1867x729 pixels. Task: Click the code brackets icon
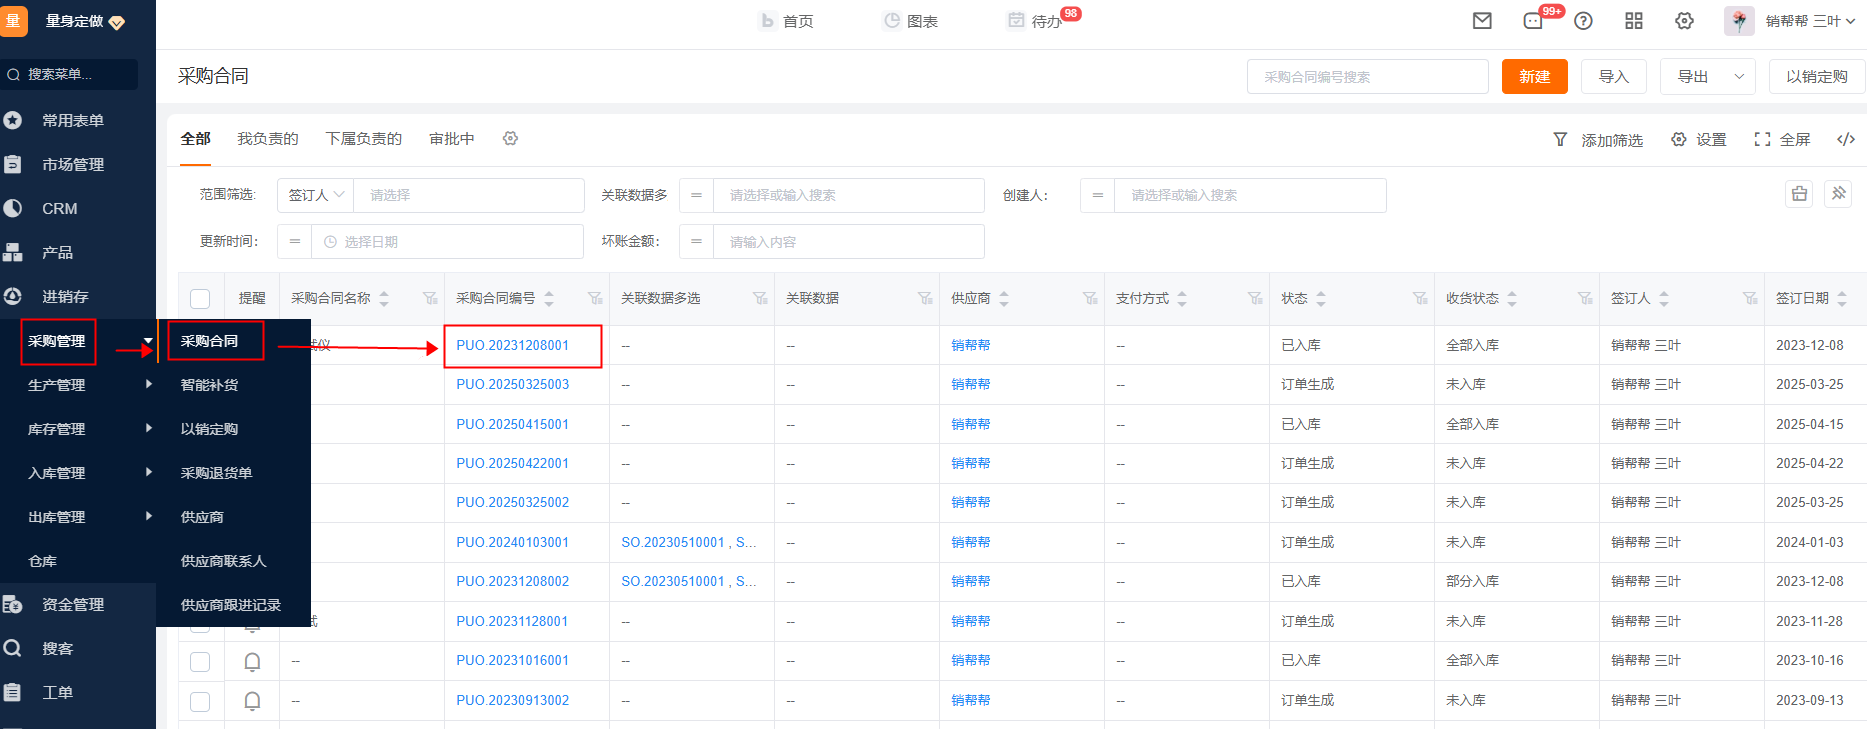pos(1846,140)
